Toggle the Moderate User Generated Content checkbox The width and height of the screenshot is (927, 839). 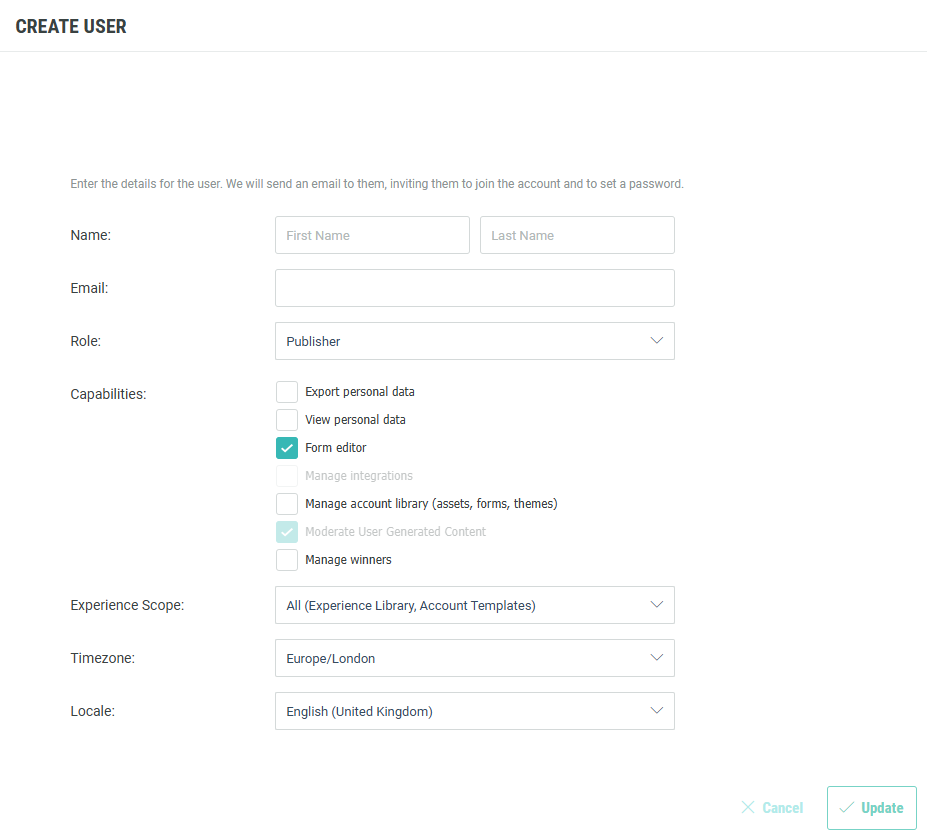coord(287,532)
